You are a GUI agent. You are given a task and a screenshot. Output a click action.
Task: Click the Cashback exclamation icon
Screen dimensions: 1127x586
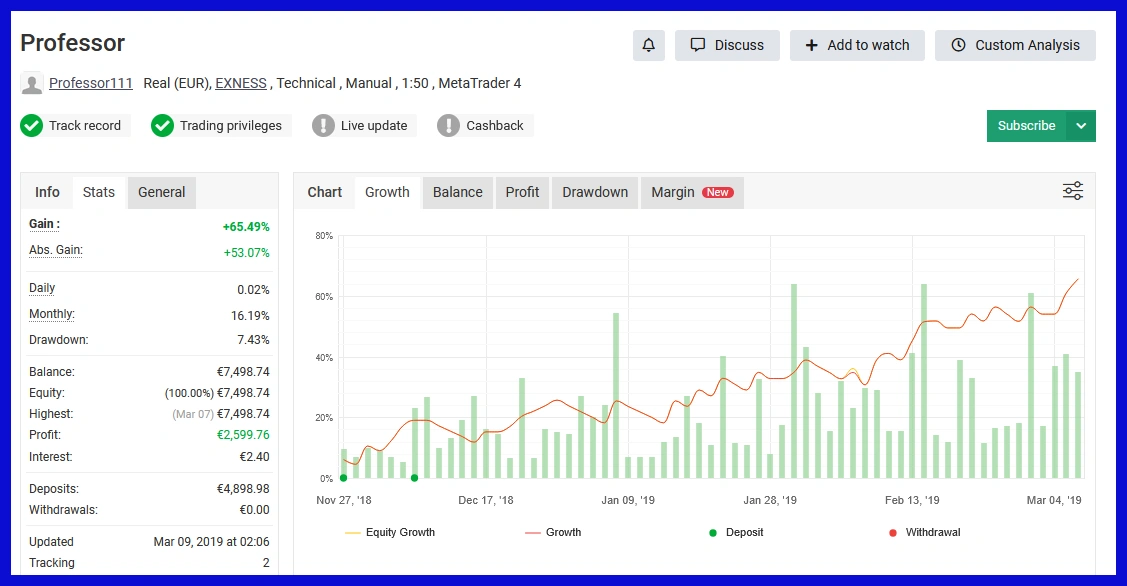coord(449,126)
